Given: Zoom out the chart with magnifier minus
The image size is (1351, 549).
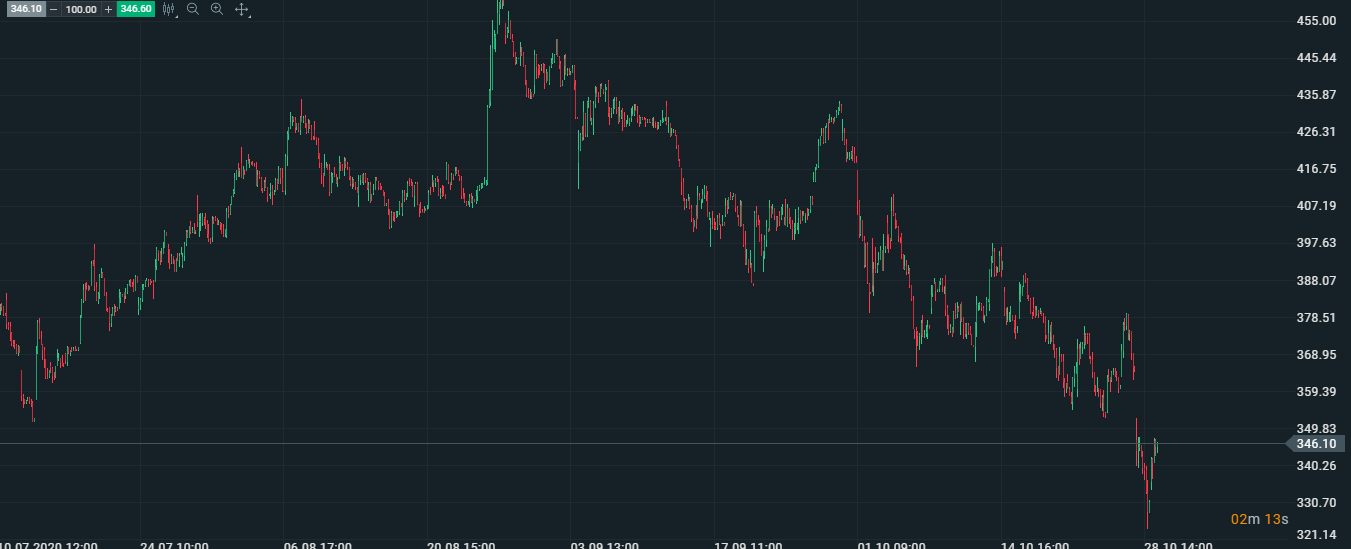Looking at the screenshot, I should coord(193,9).
